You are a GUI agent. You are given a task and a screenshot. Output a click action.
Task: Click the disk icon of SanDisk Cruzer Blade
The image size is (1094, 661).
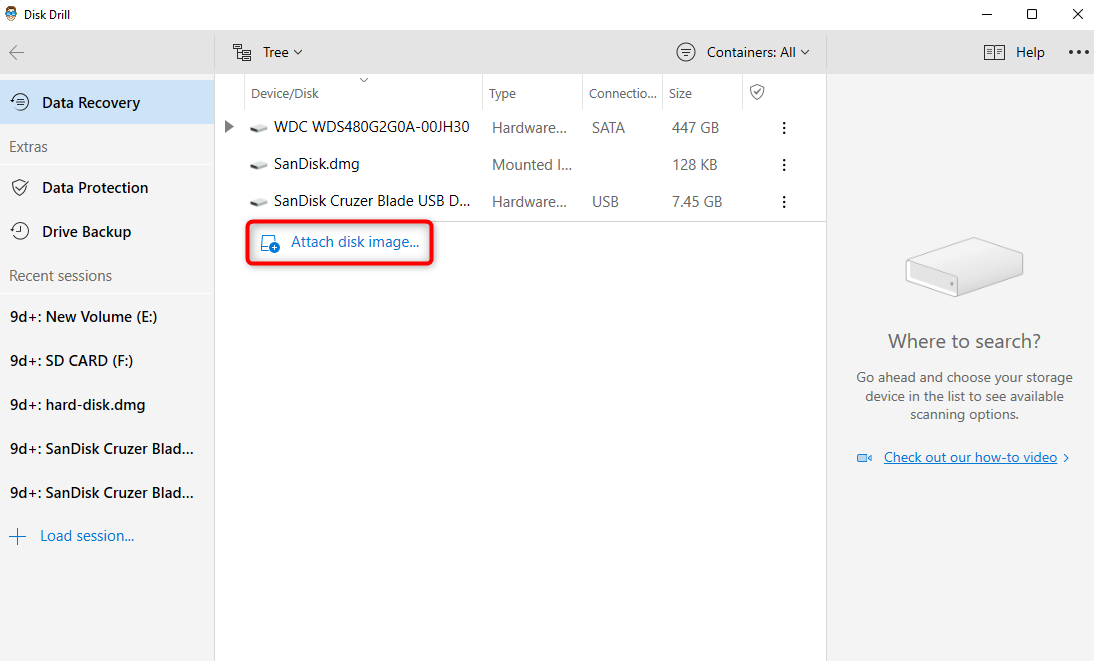click(x=259, y=202)
